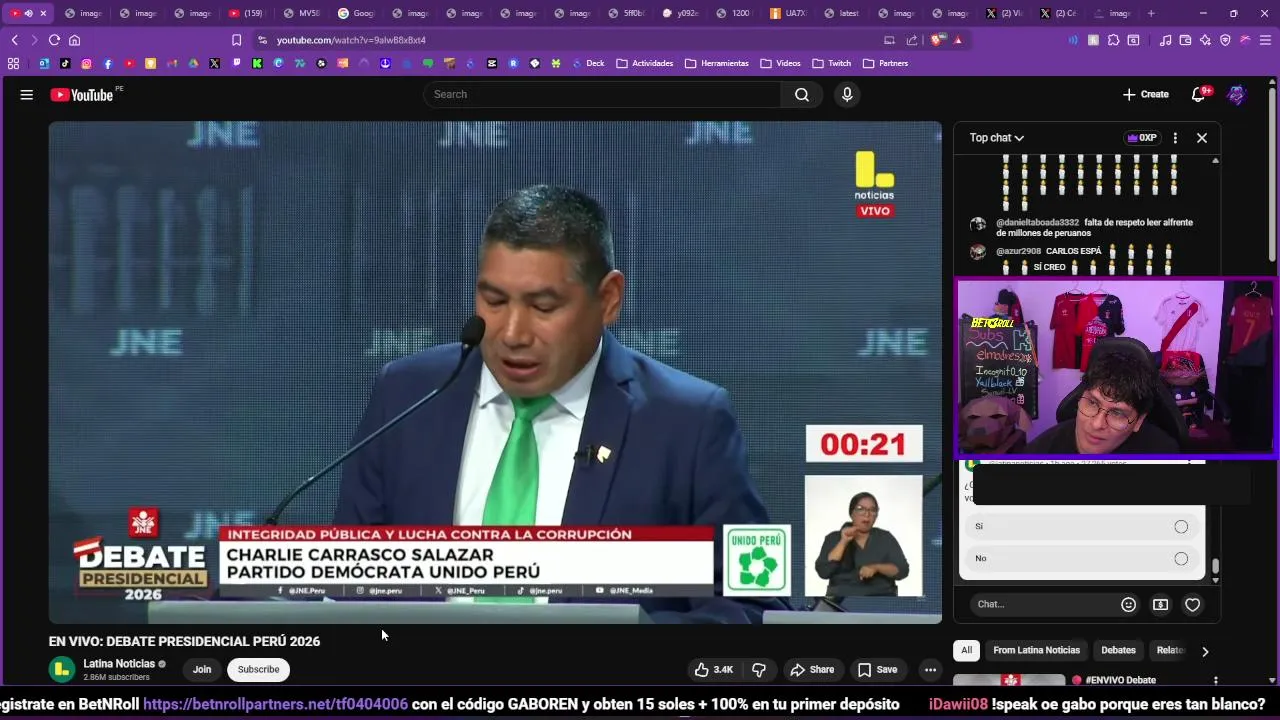Like the video with 3.4K likes
Viewport: 1280px width, 720px height.
(714, 670)
